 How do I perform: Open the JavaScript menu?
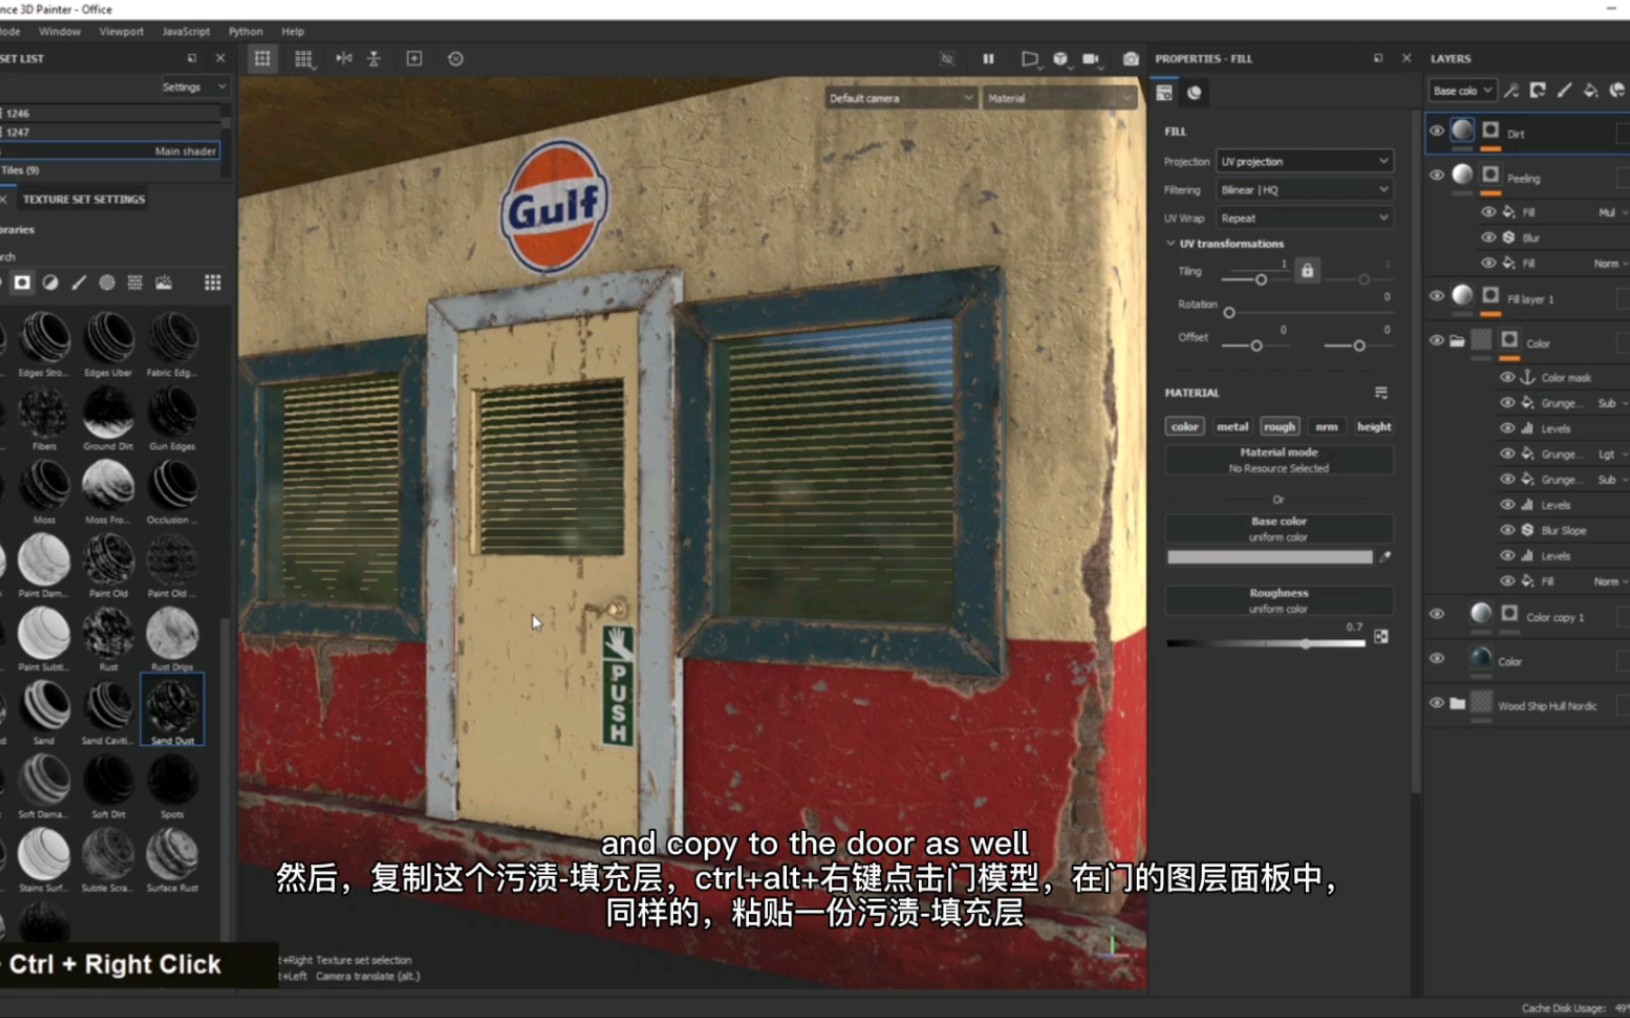coord(186,32)
